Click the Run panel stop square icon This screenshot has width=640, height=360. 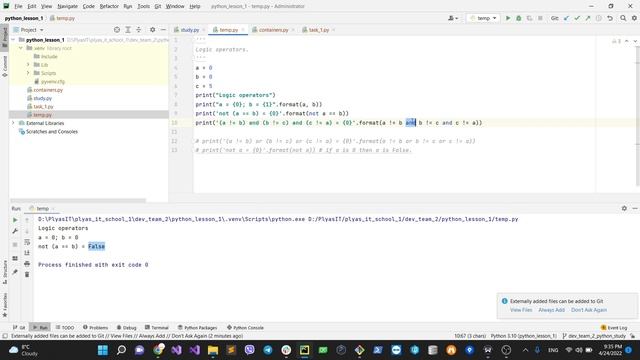15,244
